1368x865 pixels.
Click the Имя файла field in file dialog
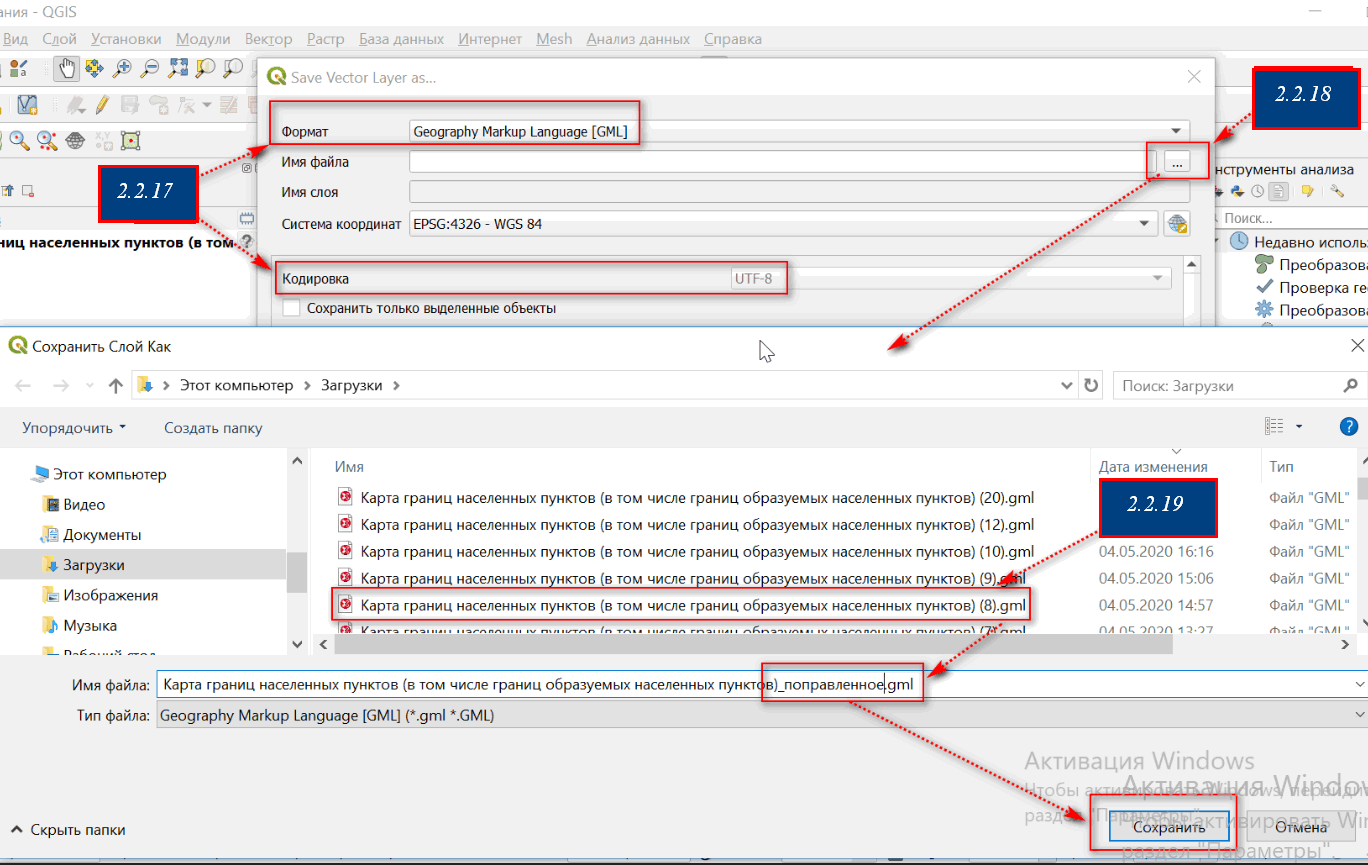click(x=752, y=684)
